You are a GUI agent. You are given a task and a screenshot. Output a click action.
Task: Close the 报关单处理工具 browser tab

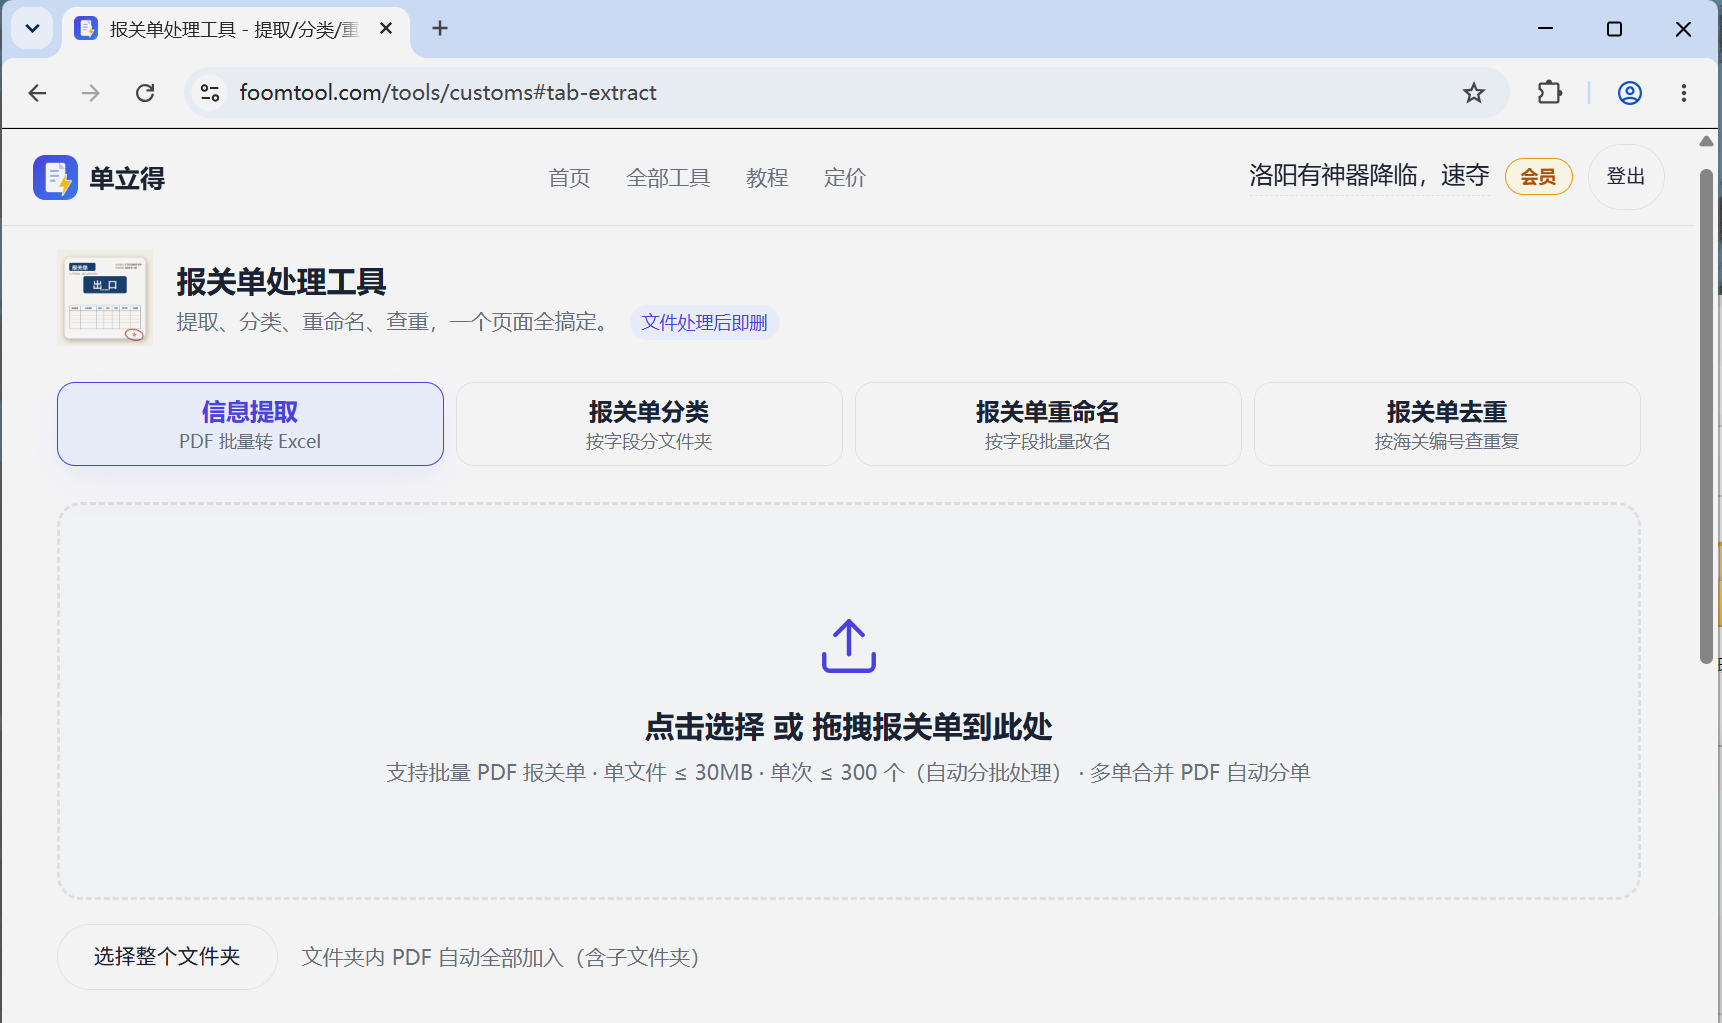386,29
